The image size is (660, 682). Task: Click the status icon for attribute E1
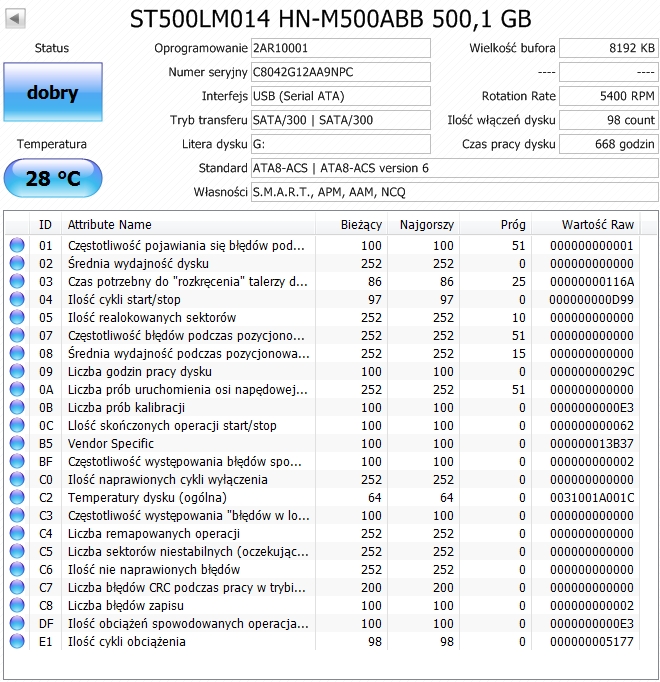[x=17, y=642]
